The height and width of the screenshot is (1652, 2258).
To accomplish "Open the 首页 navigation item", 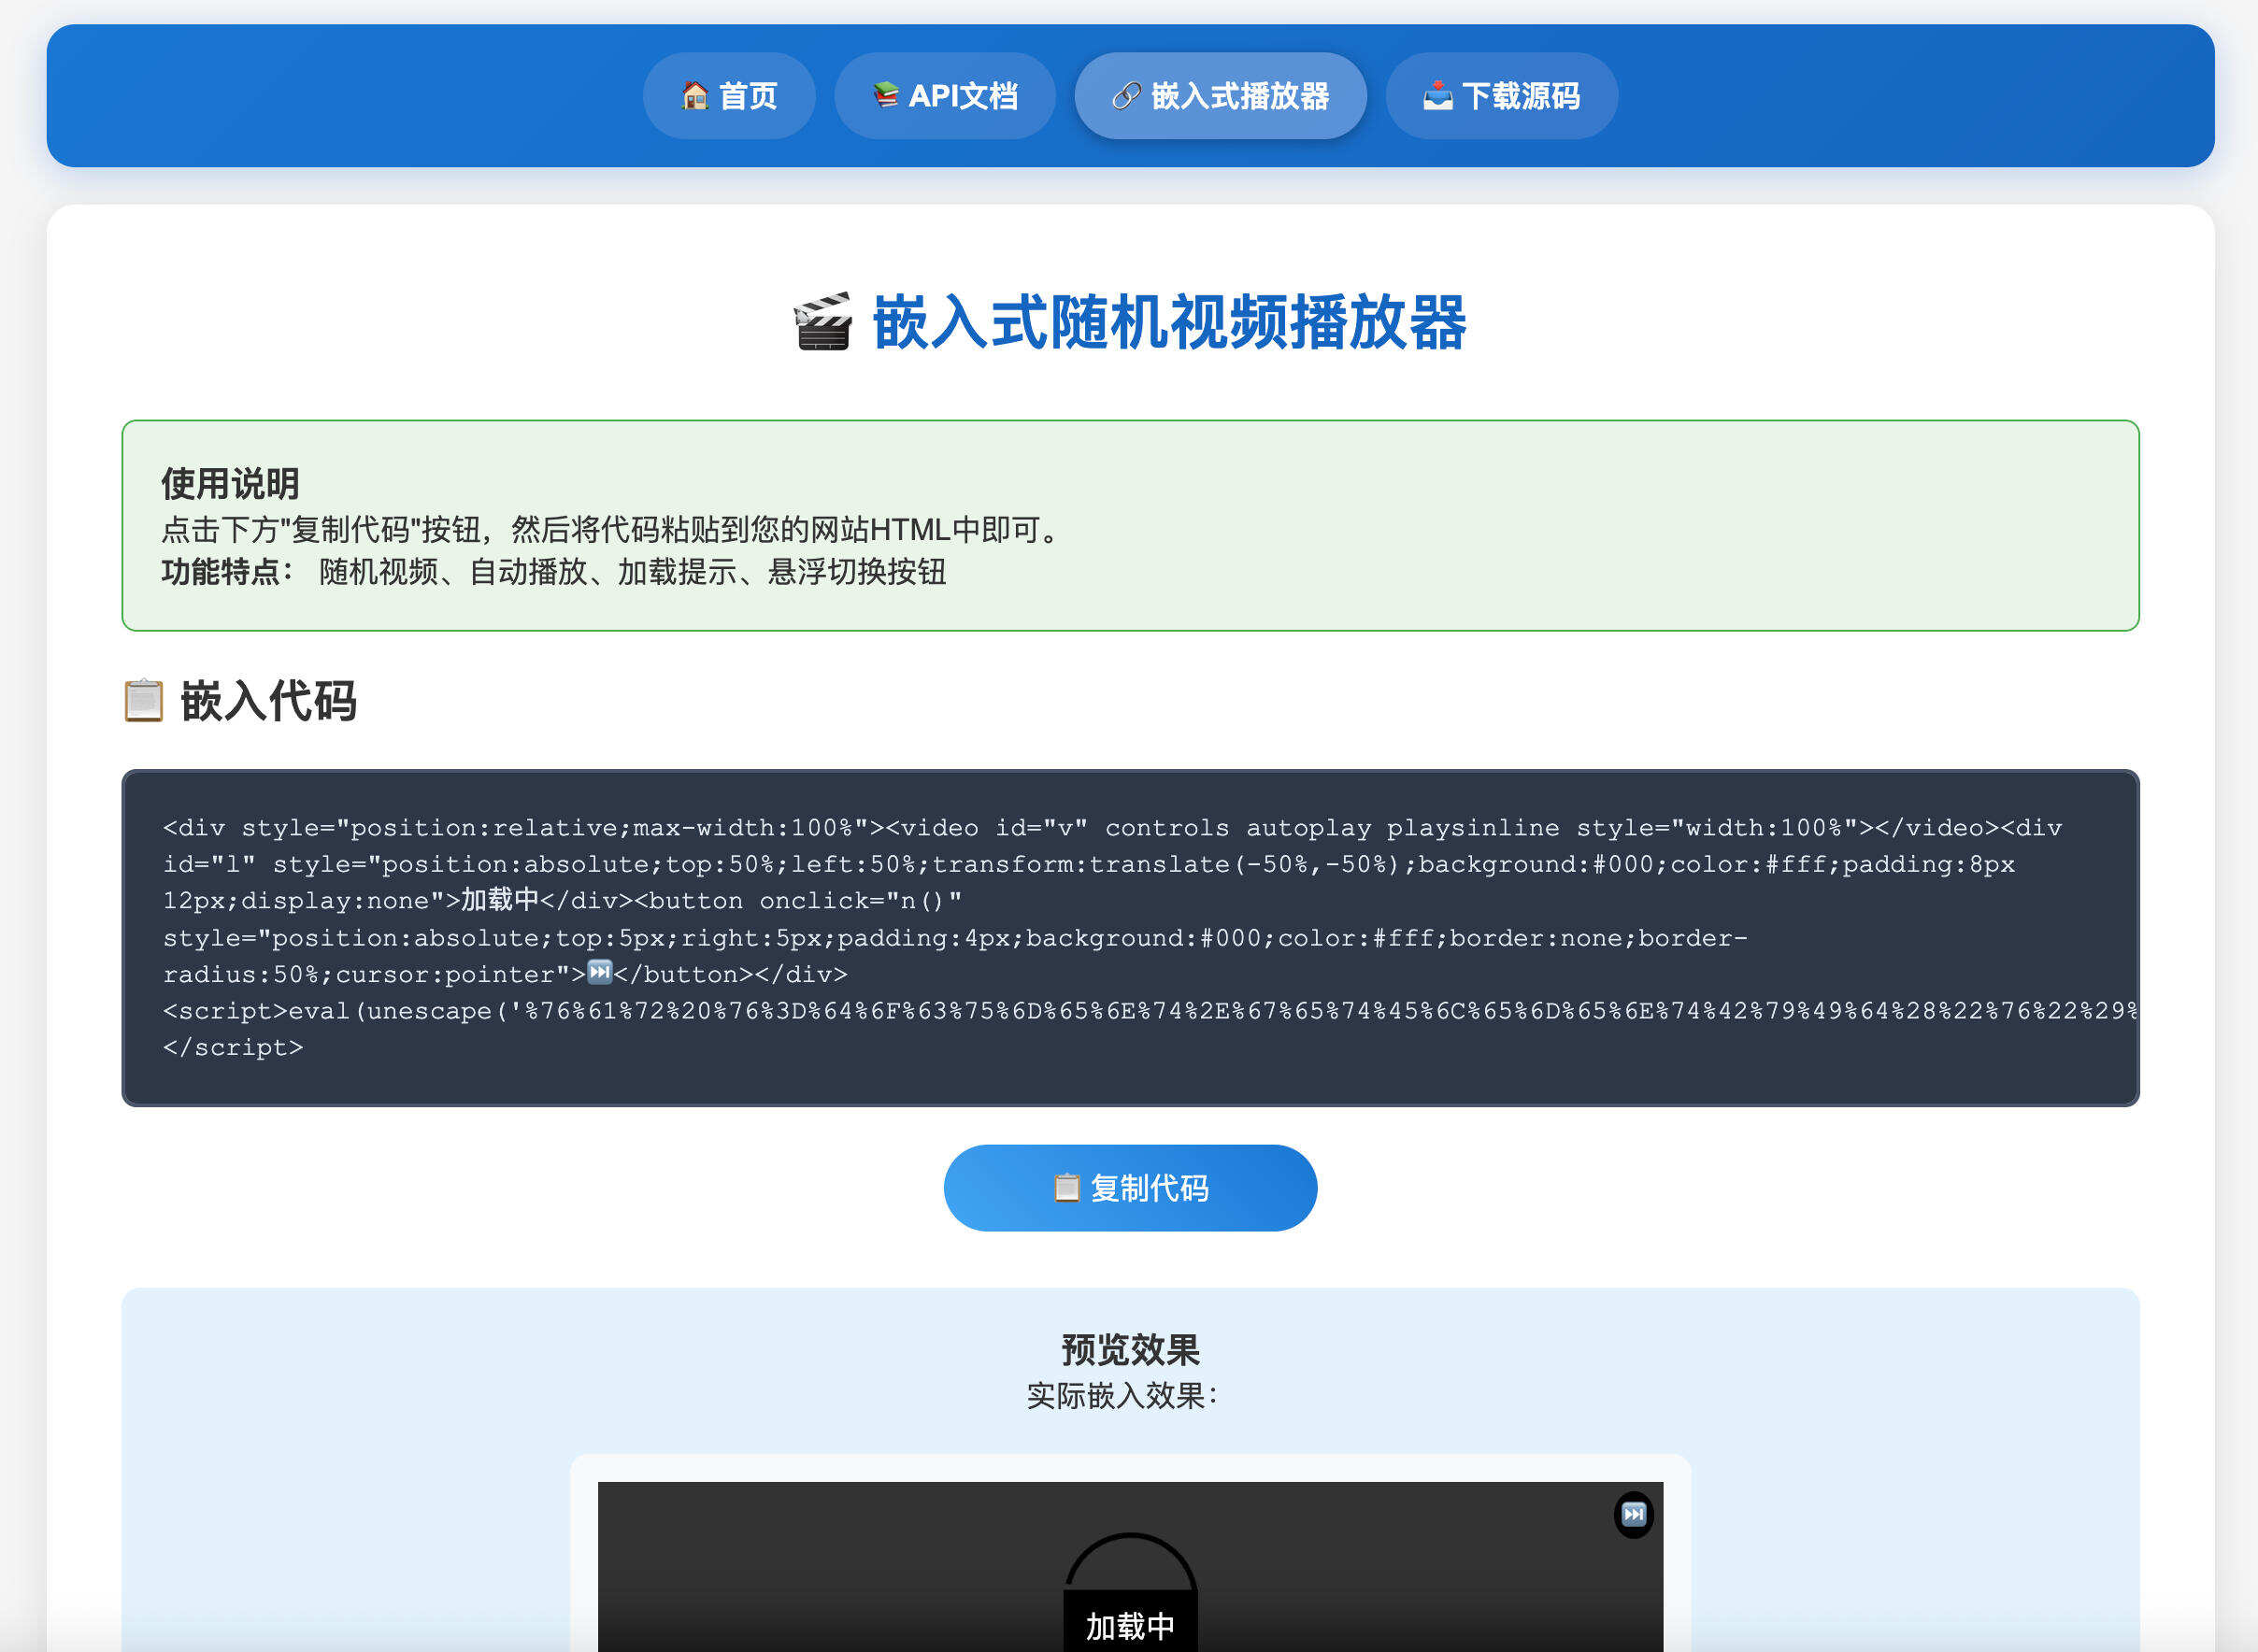I will click(729, 95).
